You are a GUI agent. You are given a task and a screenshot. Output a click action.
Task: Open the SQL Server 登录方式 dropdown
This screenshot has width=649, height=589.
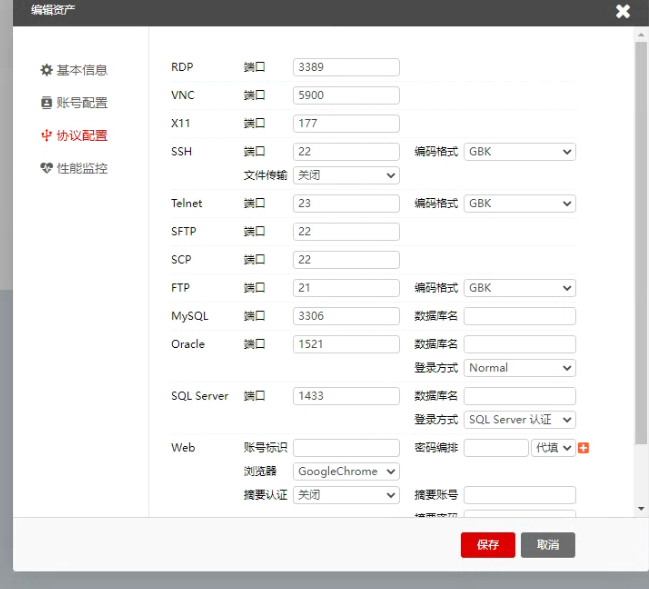pos(519,420)
